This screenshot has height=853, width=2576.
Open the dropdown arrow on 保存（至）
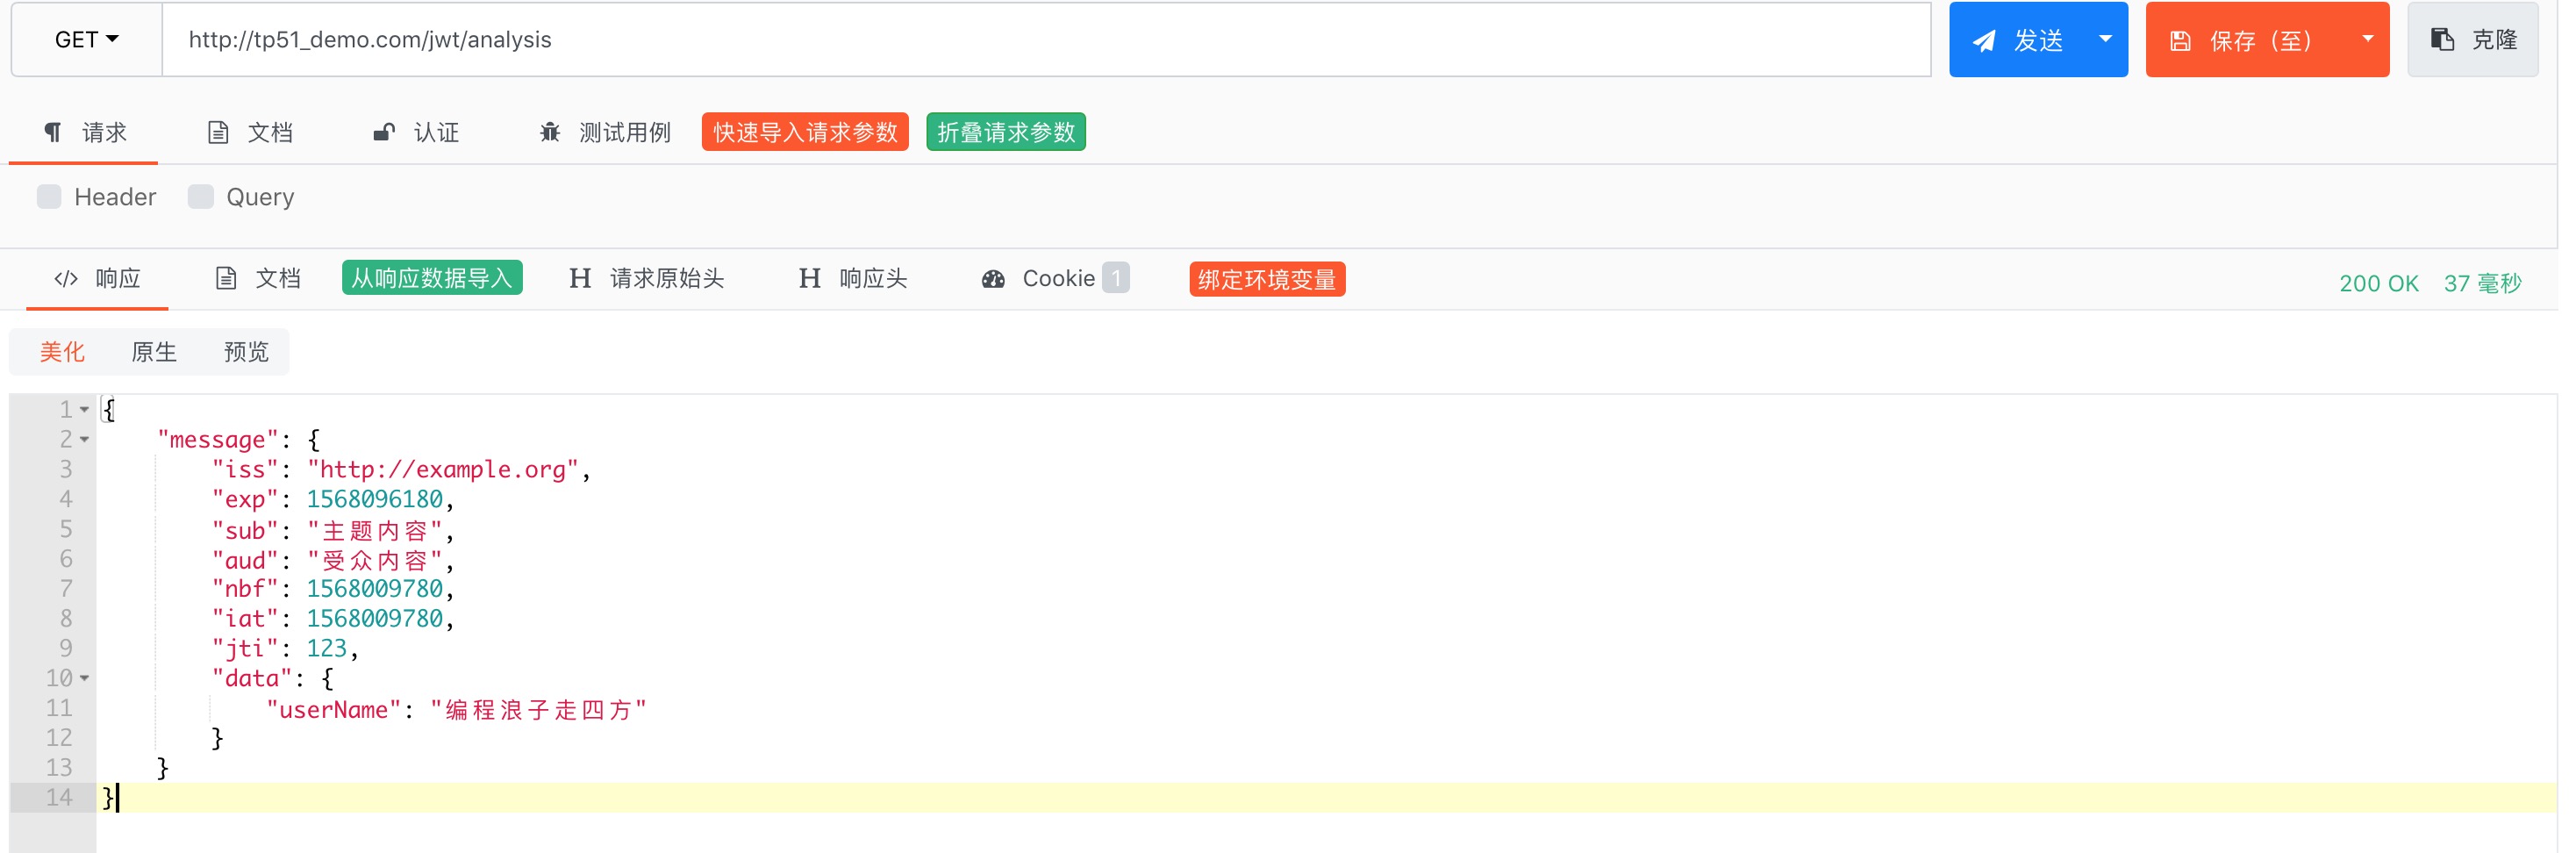pyautogui.click(x=2366, y=39)
